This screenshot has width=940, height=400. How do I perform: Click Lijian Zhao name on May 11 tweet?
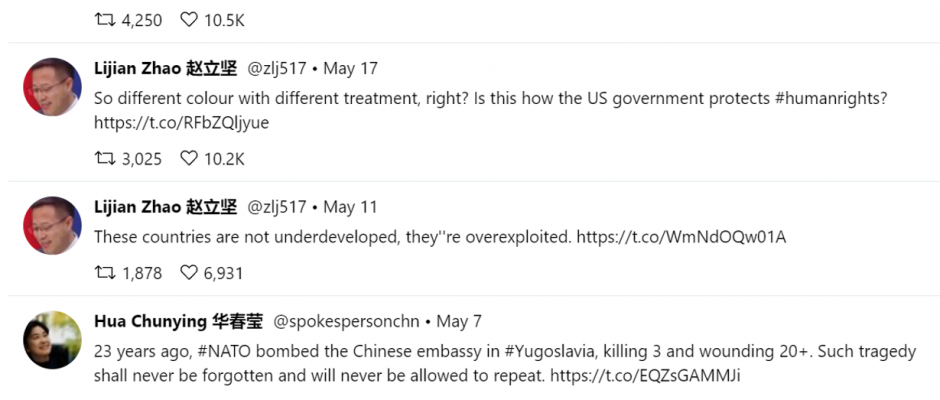[165, 207]
